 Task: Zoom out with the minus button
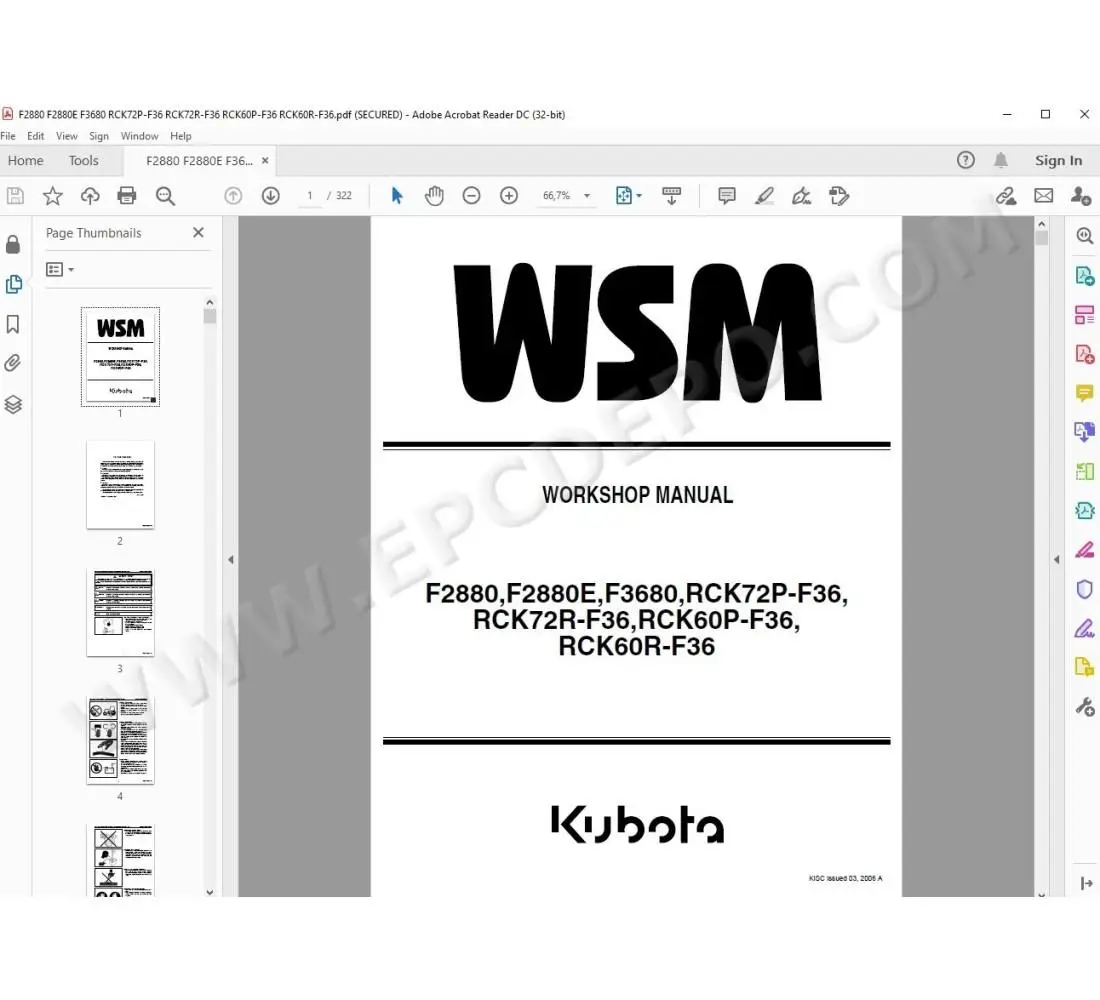471,196
